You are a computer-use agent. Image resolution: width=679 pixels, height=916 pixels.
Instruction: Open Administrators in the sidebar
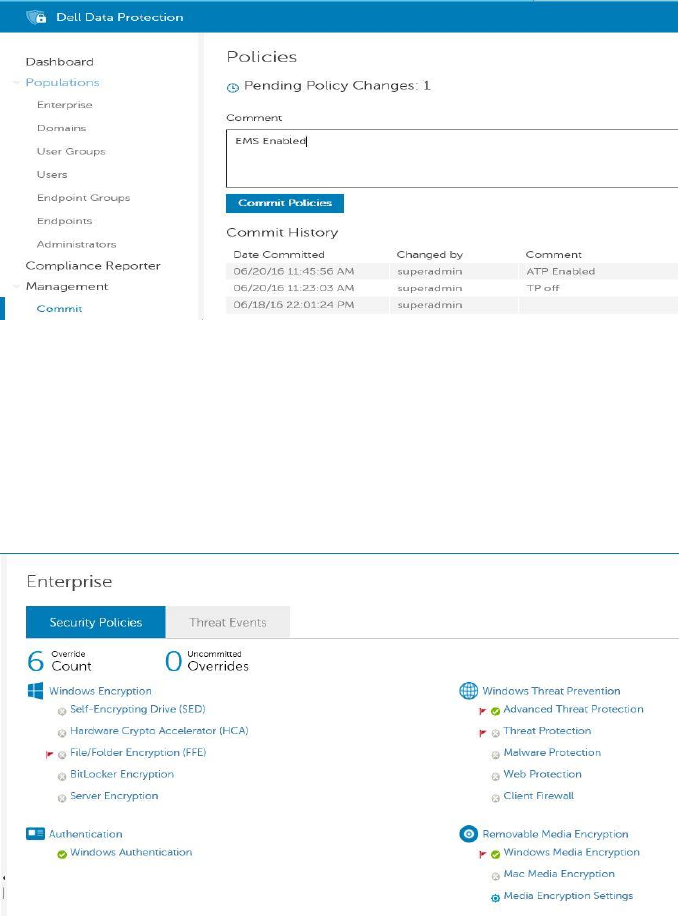pyautogui.click(x=77, y=244)
